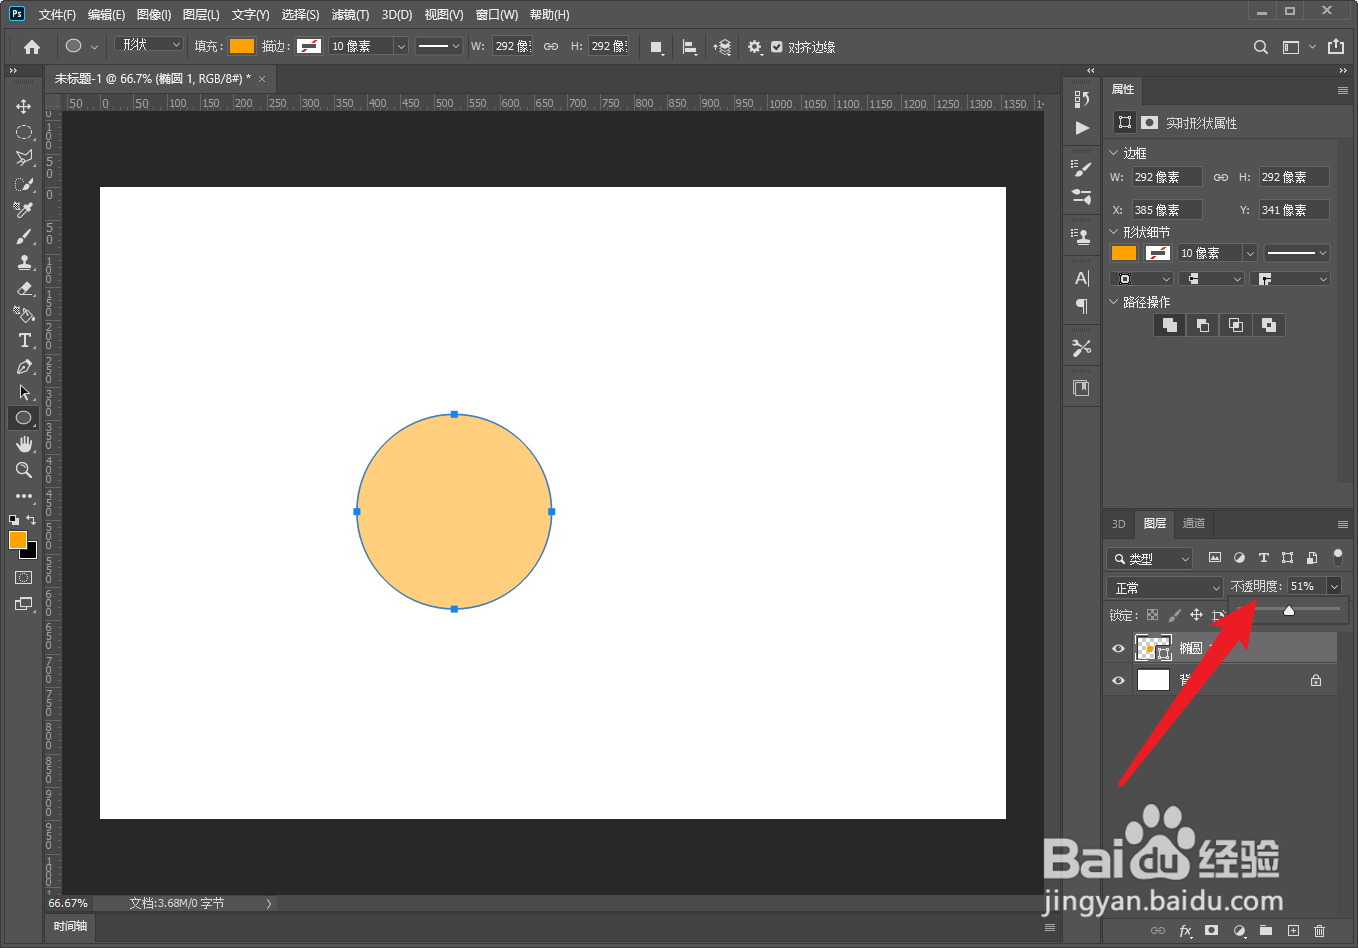Toggle the 对齐边缘 checkbox
This screenshot has width=1358, height=948.
click(x=777, y=47)
